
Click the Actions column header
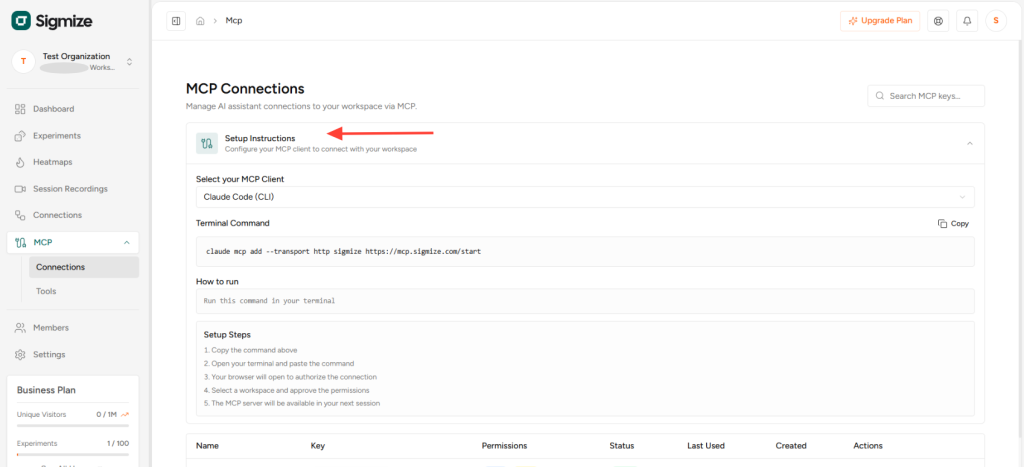coord(868,446)
